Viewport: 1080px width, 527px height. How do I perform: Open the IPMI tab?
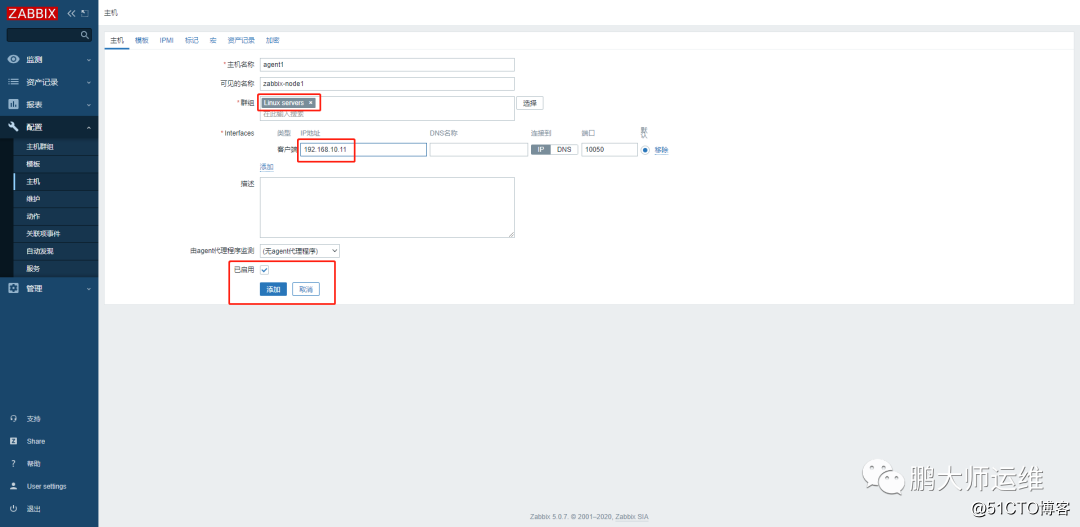pyautogui.click(x=167, y=41)
